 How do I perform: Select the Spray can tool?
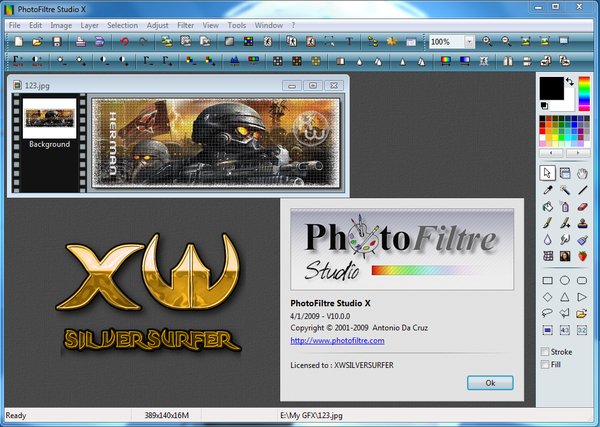pos(565,207)
